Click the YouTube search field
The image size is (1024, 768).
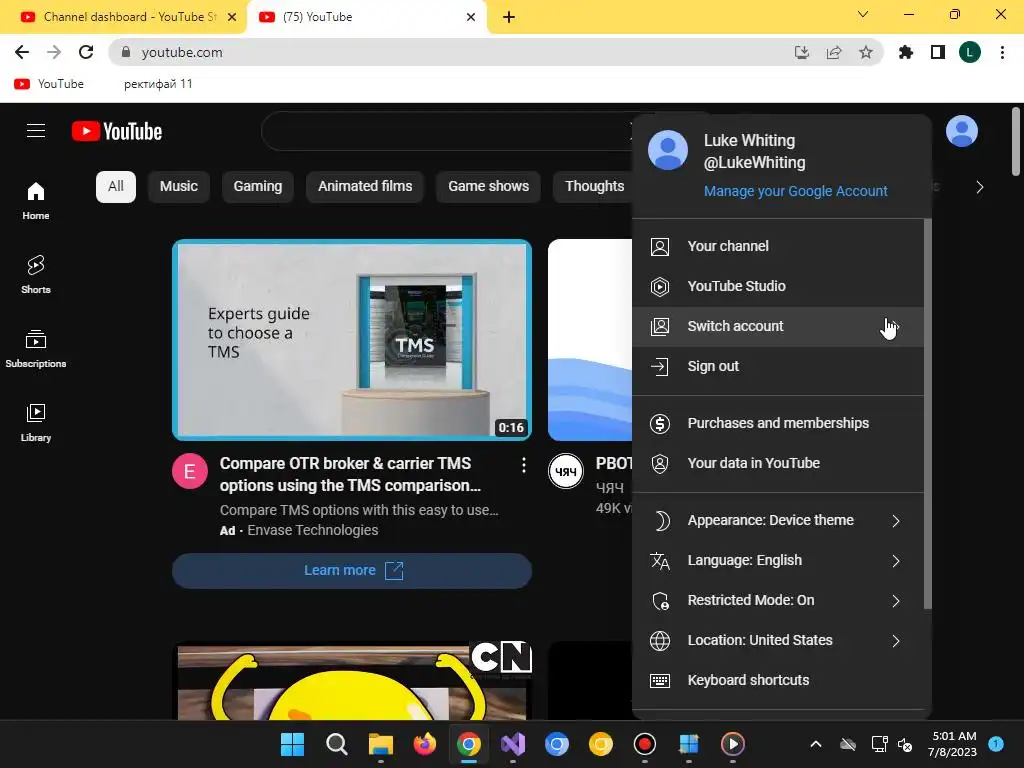445,131
